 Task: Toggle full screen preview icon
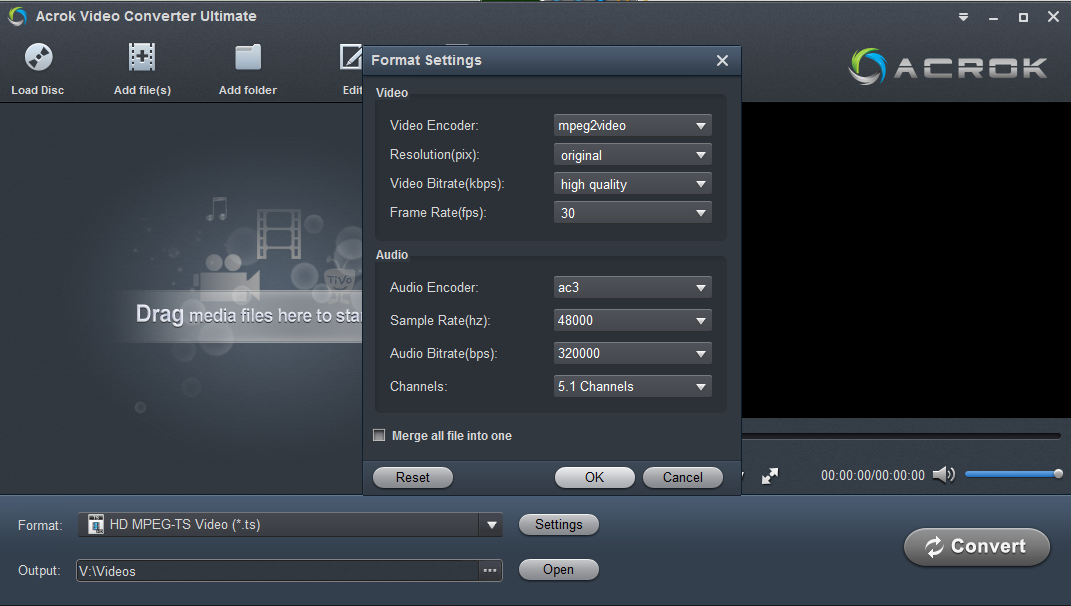point(770,476)
